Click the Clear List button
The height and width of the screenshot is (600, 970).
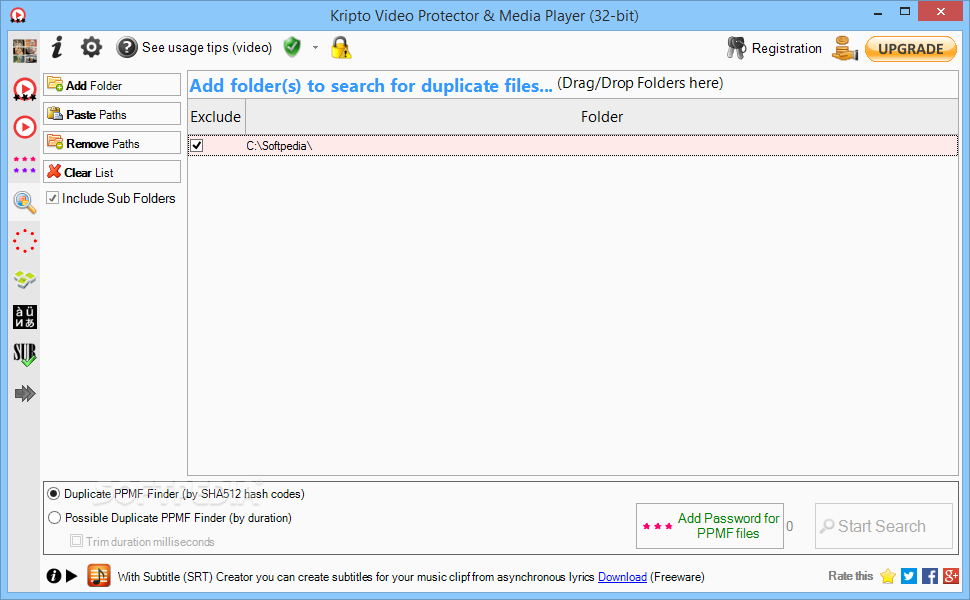click(112, 173)
